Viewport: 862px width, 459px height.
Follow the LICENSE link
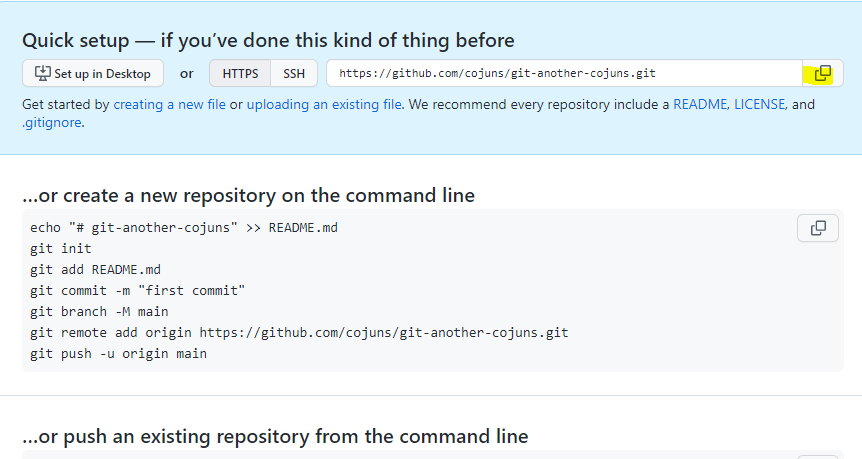(x=760, y=104)
